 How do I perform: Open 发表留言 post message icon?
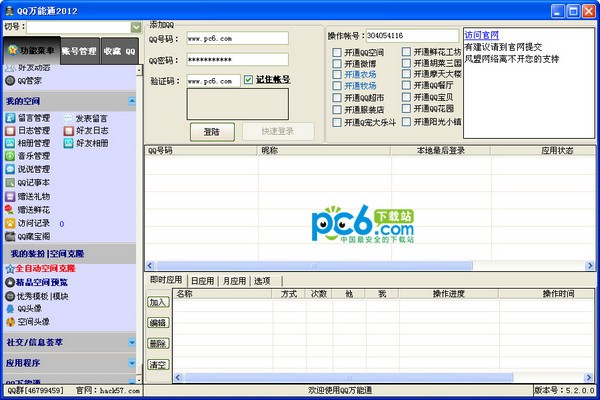[68, 118]
